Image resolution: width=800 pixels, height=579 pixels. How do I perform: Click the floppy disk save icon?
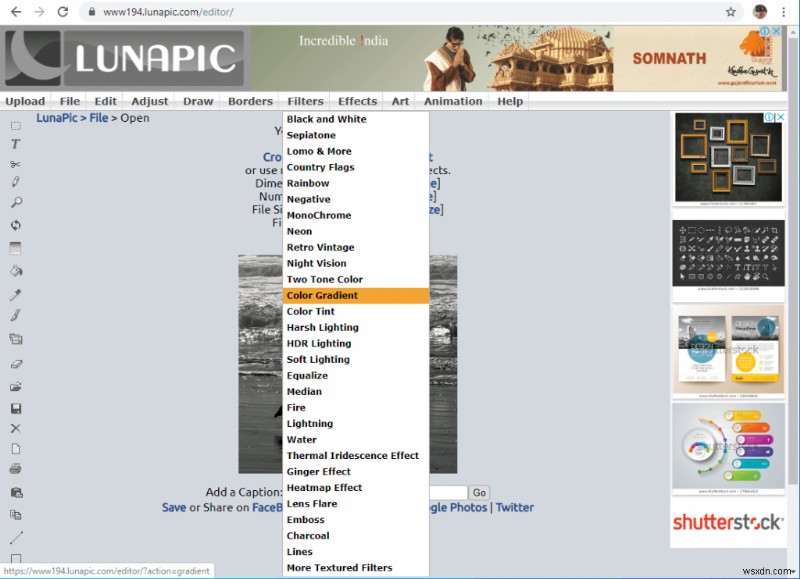(16, 409)
